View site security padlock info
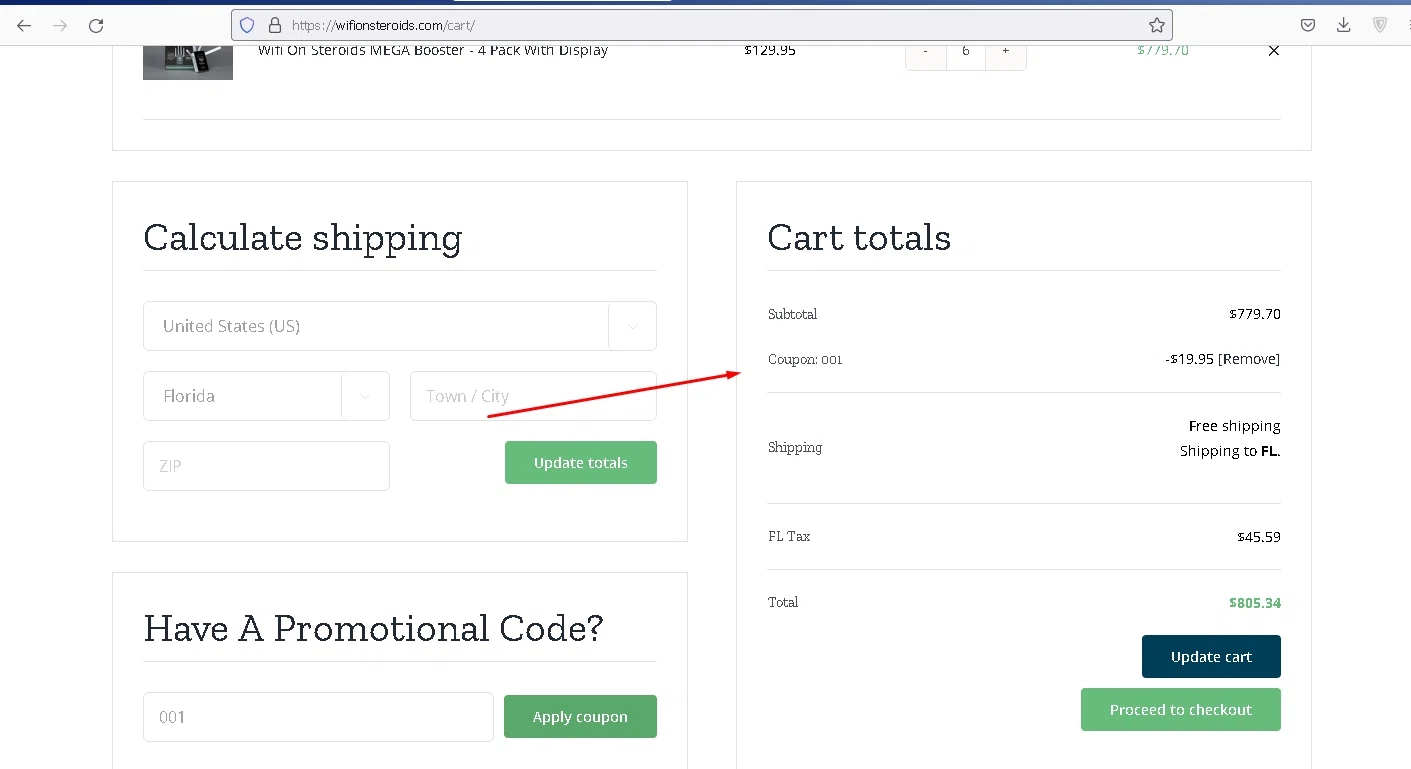The height and width of the screenshot is (769, 1411). (x=275, y=25)
